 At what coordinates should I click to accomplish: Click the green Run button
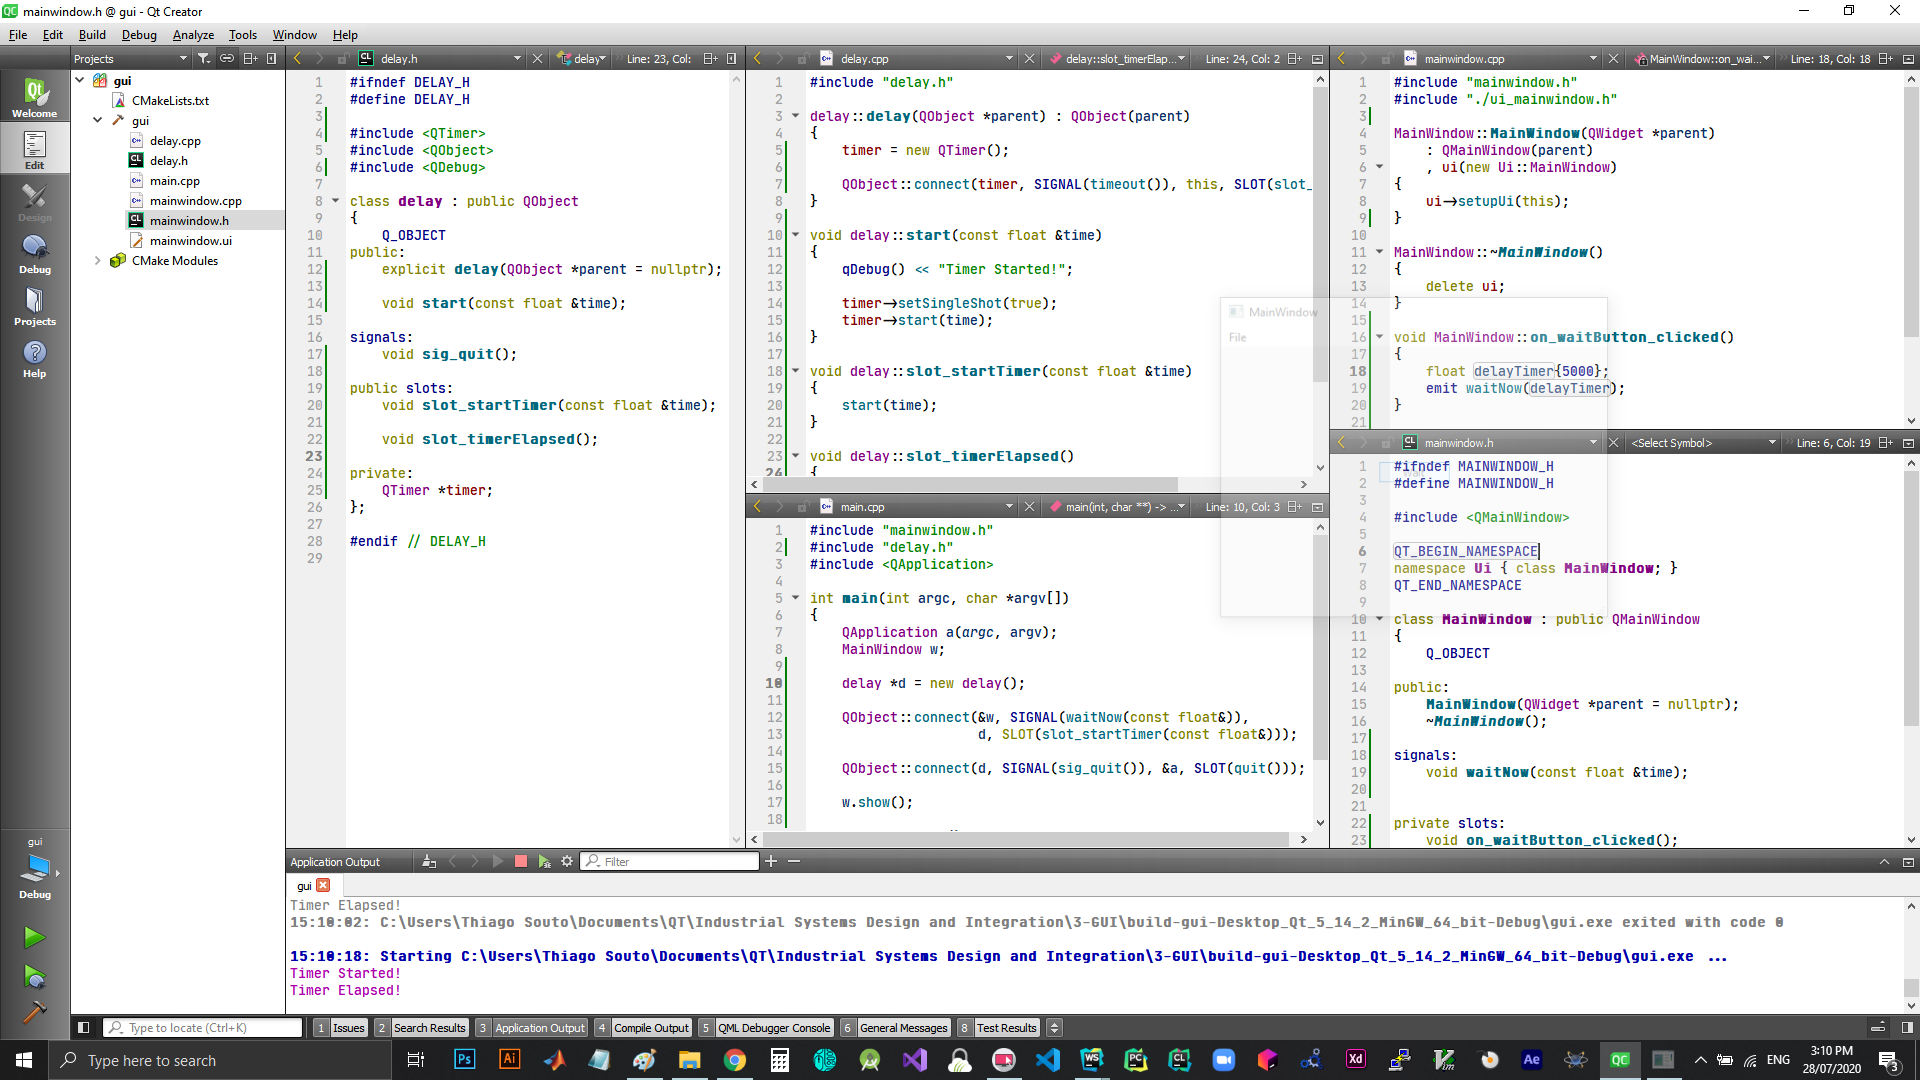[34, 937]
